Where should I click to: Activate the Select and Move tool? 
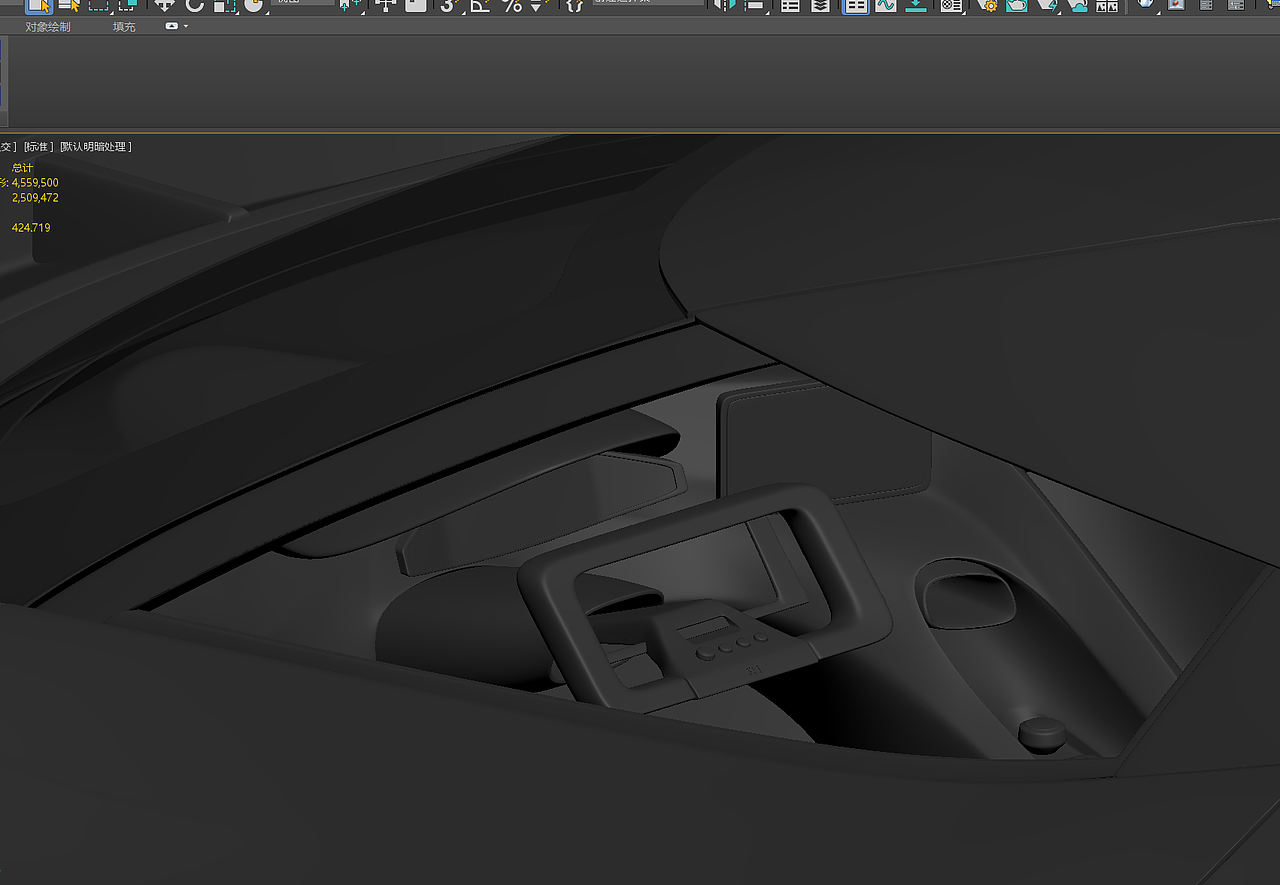(x=165, y=4)
